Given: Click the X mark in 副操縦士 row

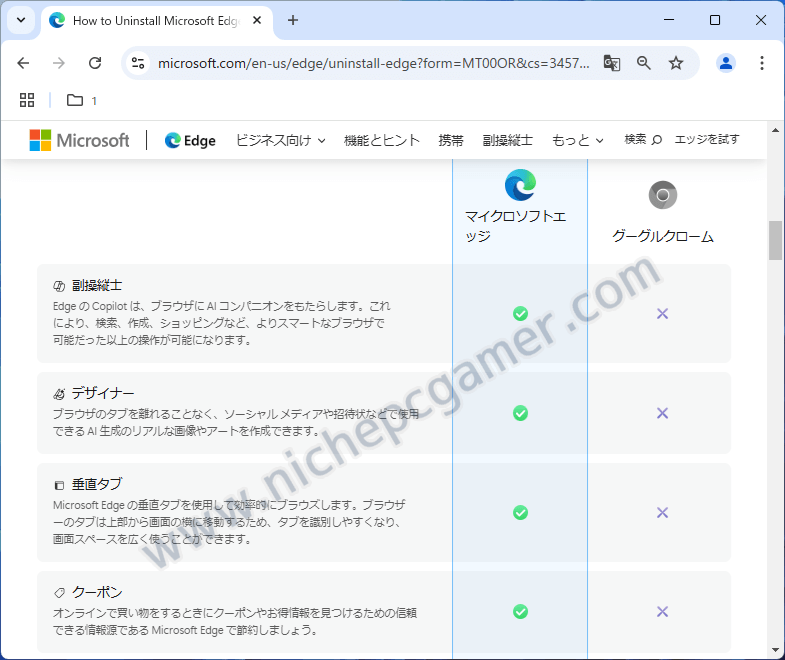Looking at the screenshot, I should [662, 313].
